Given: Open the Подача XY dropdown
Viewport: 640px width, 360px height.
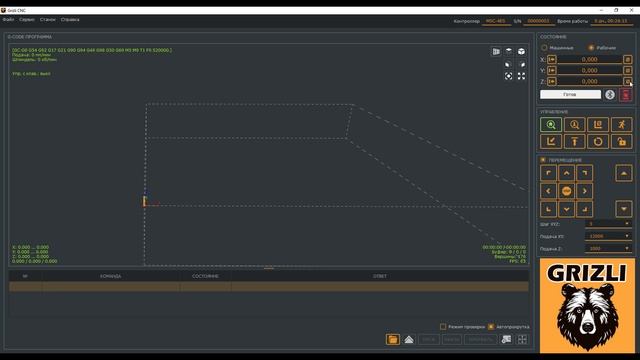Looking at the screenshot, I should [608, 236].
